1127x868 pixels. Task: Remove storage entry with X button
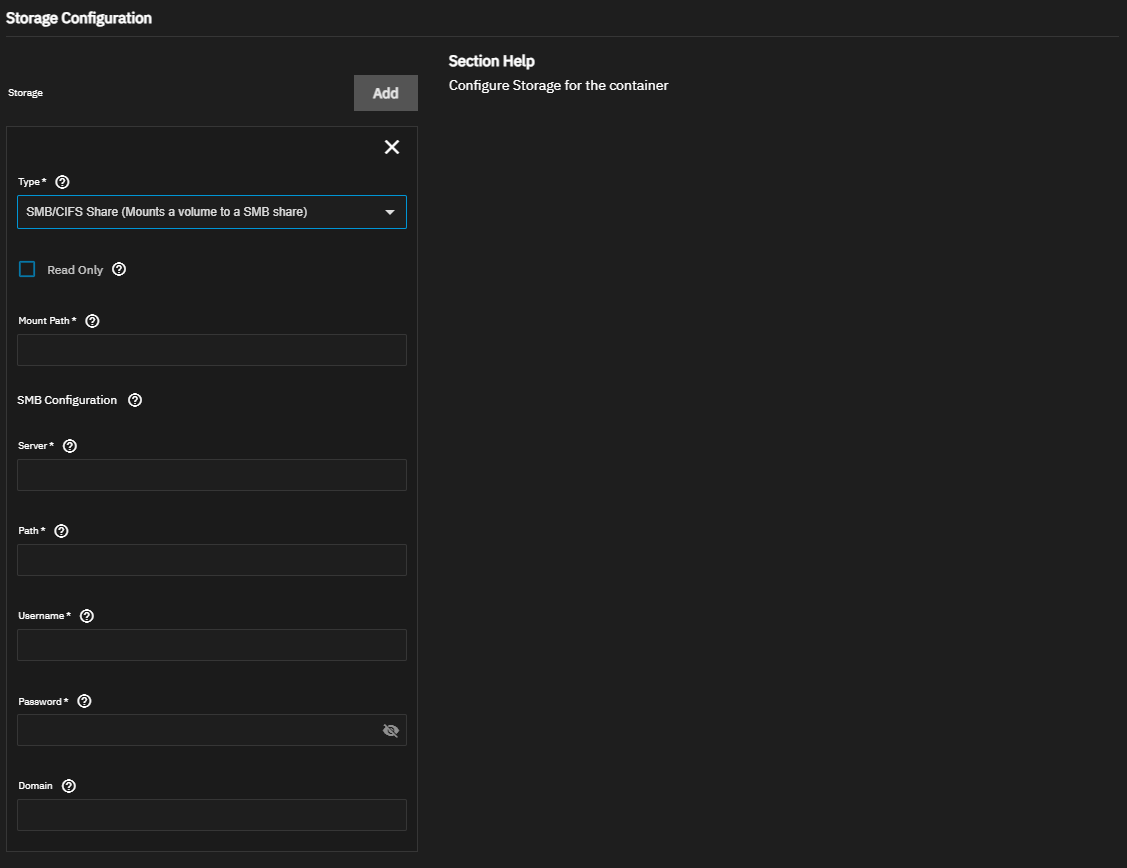coord(392,147)
